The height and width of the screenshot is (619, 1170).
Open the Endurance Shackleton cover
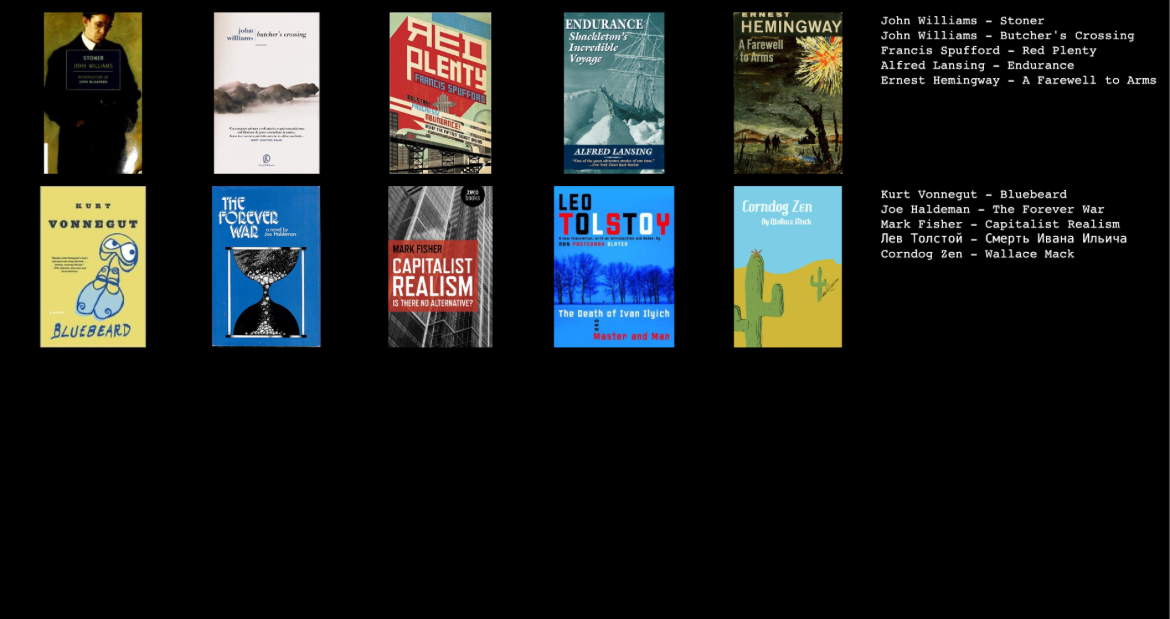pos(614,93)
